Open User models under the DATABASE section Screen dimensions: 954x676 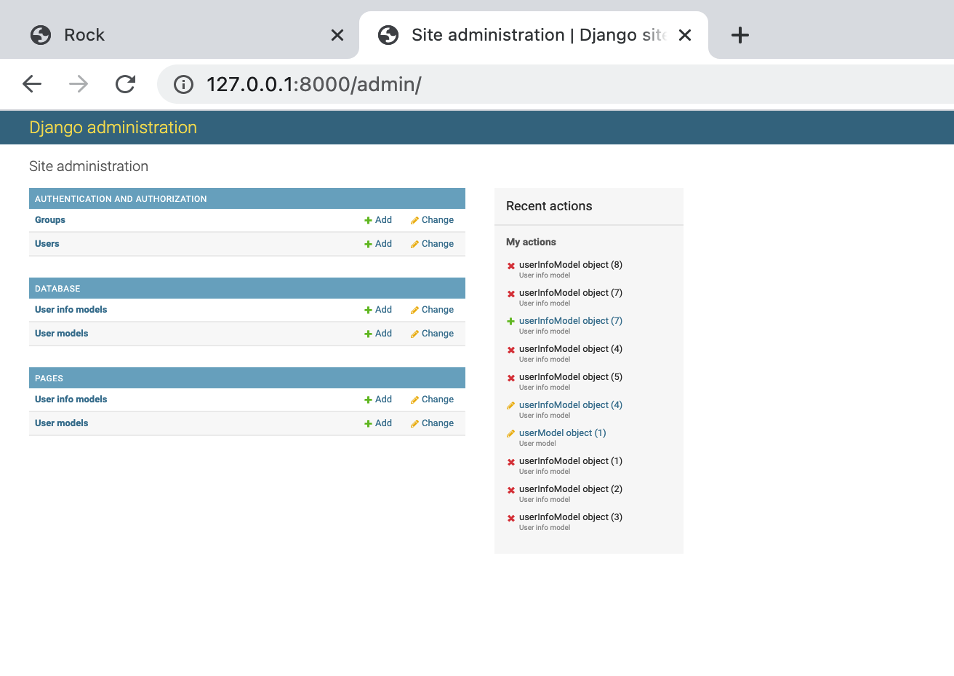[x=61, y=333]
